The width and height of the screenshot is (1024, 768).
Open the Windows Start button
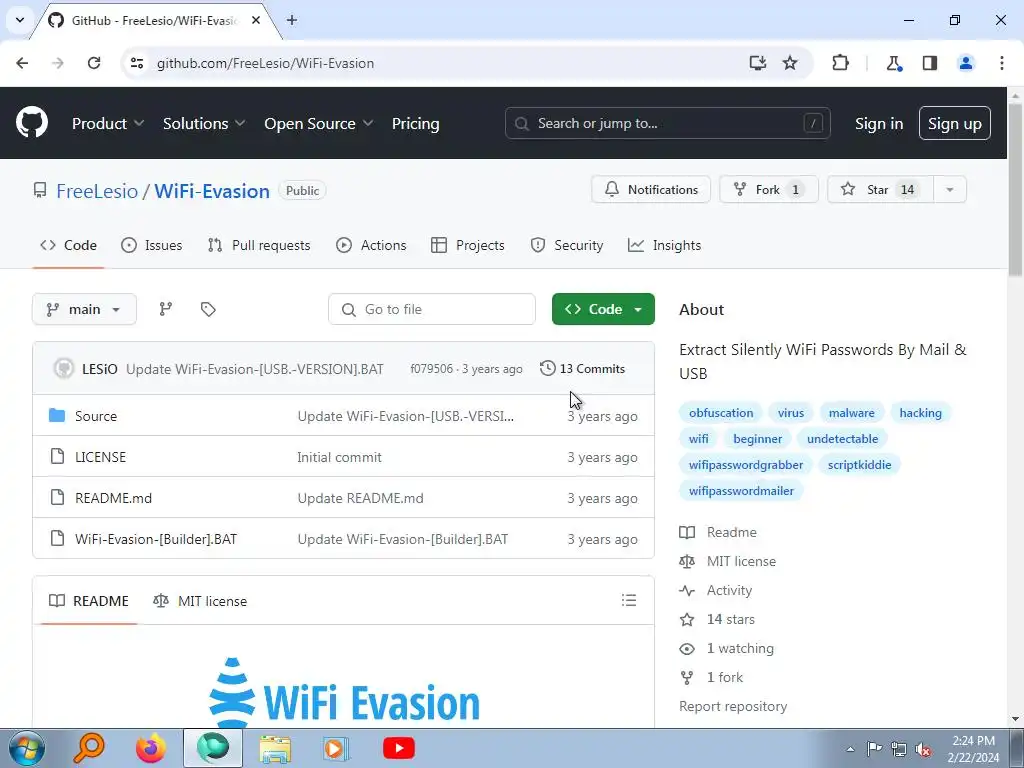coord(26,748)
